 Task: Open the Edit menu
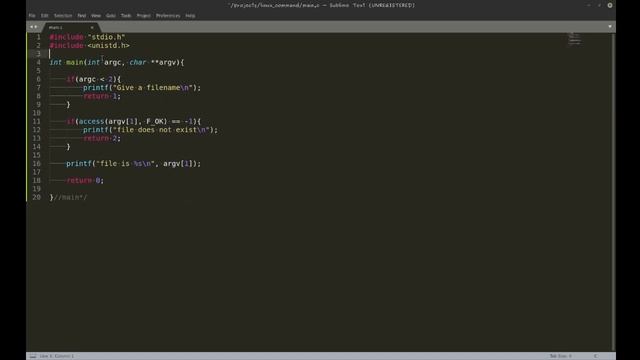click(x=44, y=16)
